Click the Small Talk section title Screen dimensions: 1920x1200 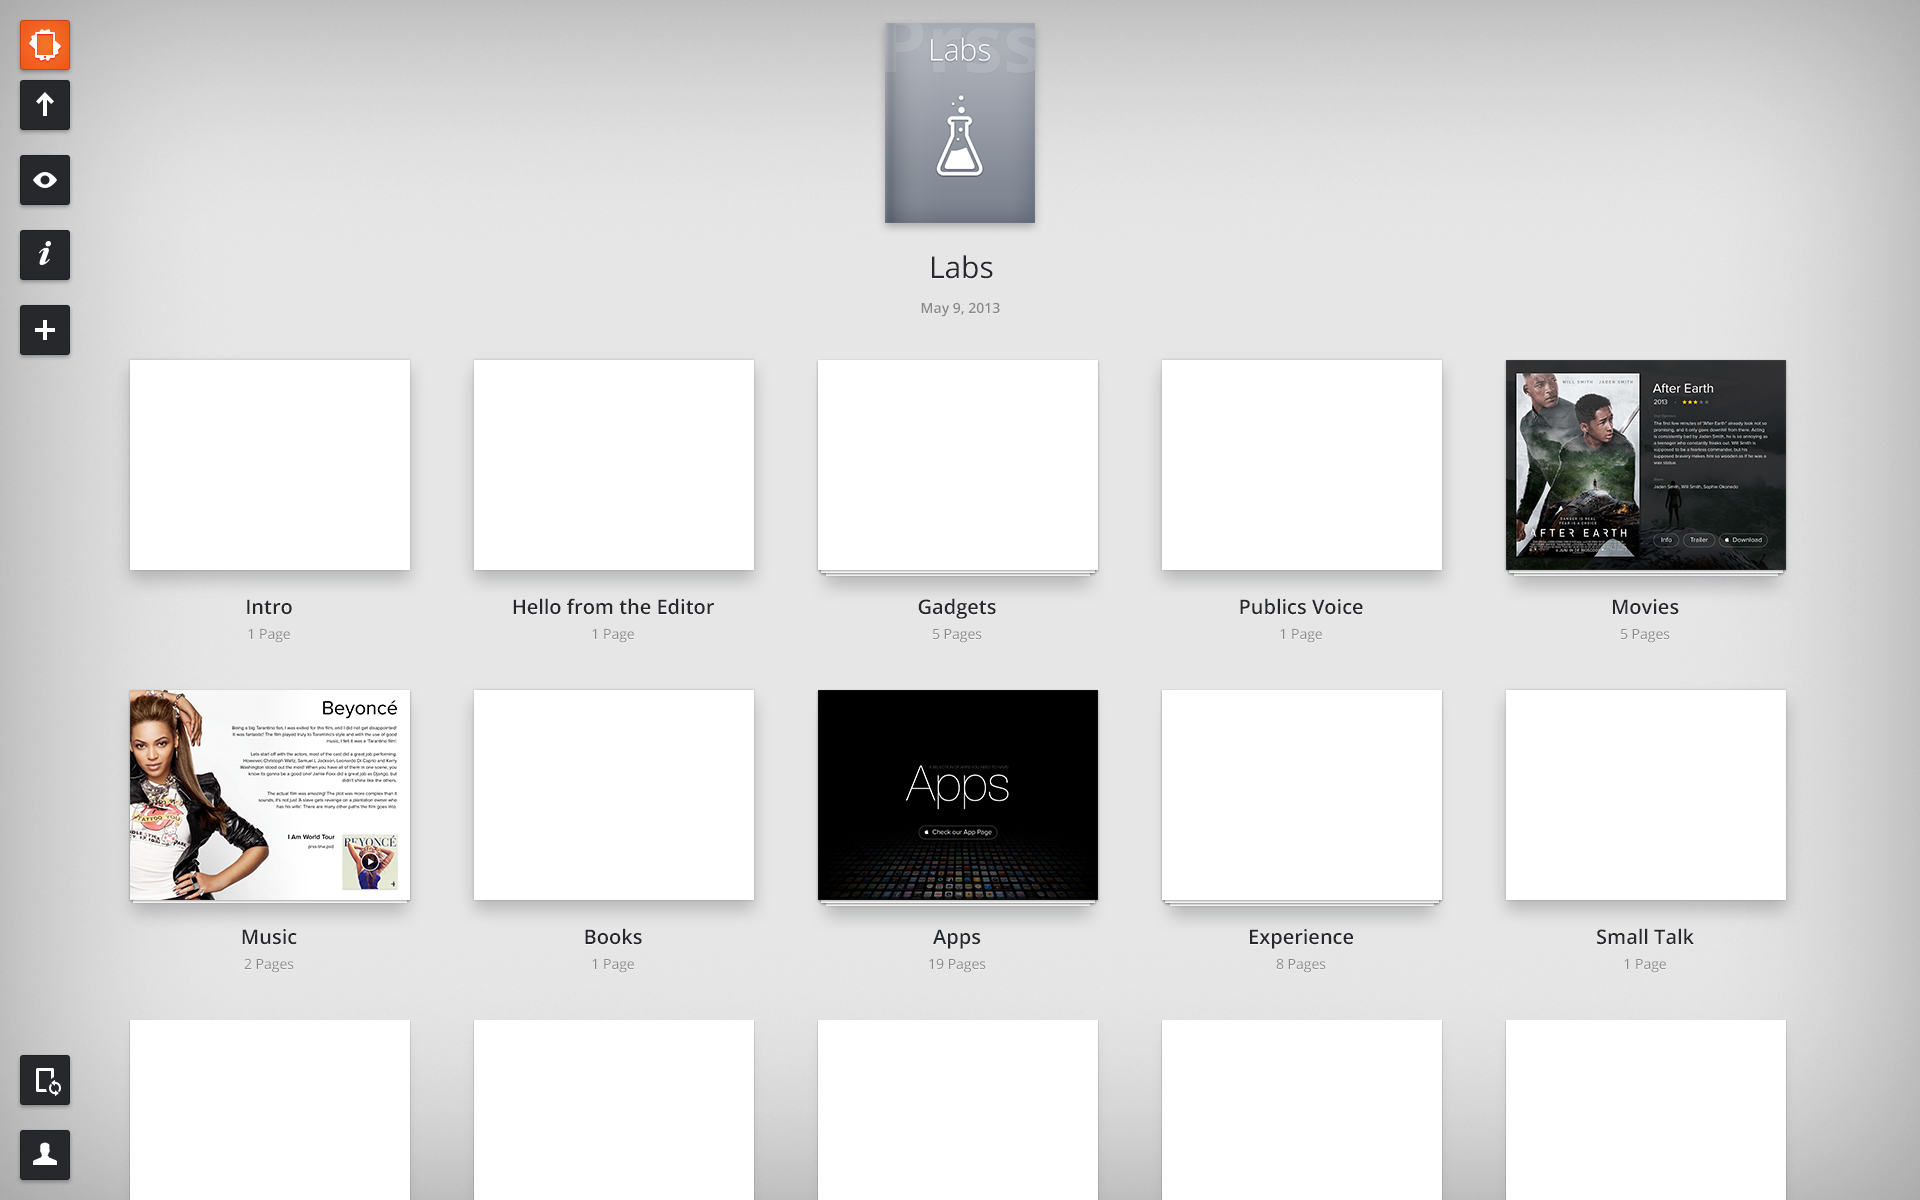coord(1644,937)
